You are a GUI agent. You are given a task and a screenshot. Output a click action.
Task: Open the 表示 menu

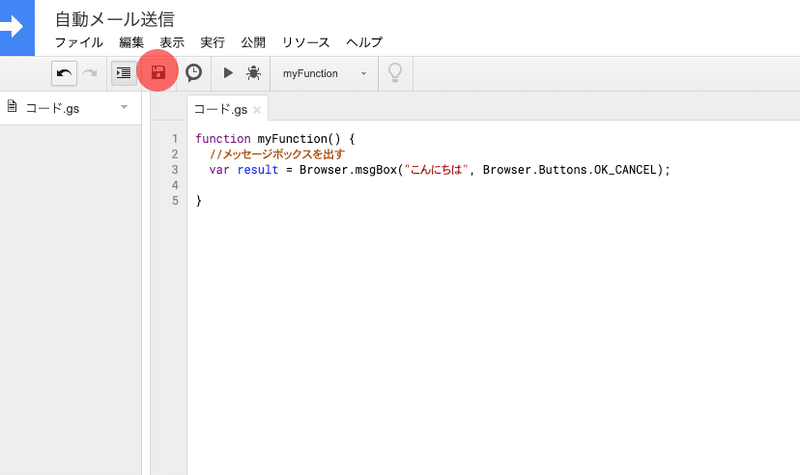(x=172, y=42)
